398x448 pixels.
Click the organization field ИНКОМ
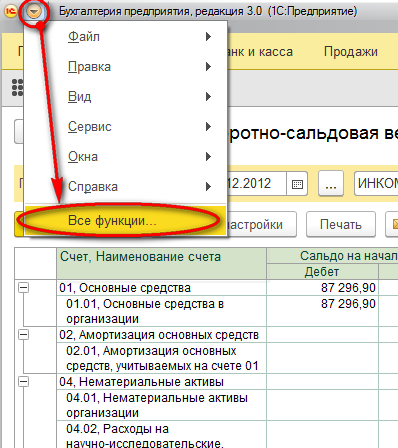(376, 183)
